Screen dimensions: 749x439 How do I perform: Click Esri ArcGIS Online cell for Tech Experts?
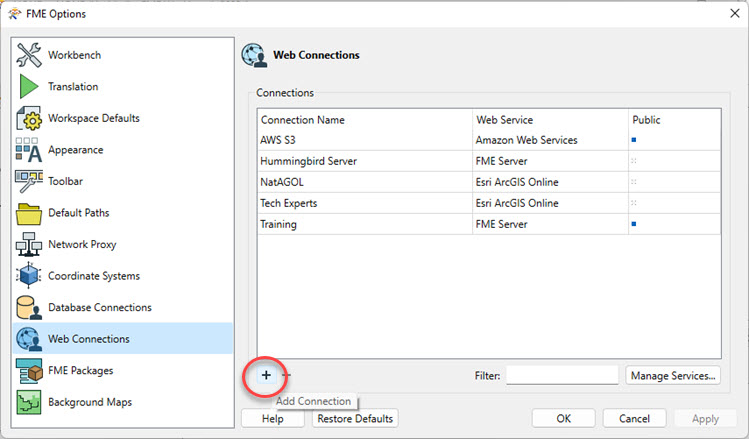(550, 203)
